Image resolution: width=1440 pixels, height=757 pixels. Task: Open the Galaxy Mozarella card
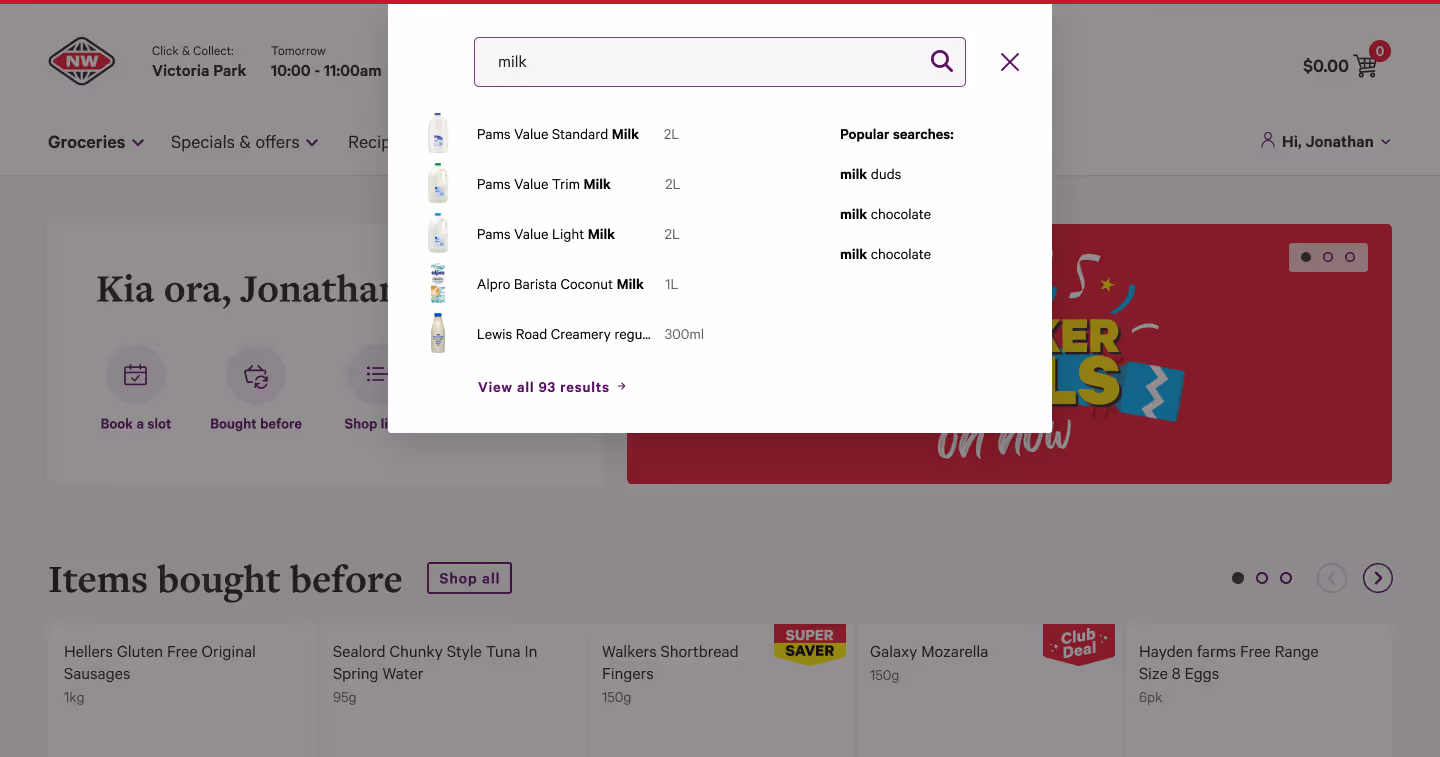point(989,690)
